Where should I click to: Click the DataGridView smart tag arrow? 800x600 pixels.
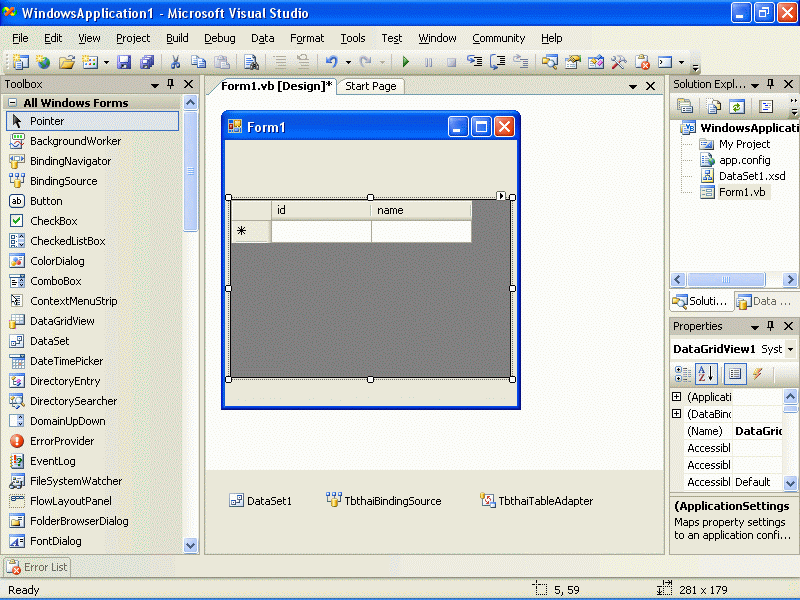click(501, 196)
